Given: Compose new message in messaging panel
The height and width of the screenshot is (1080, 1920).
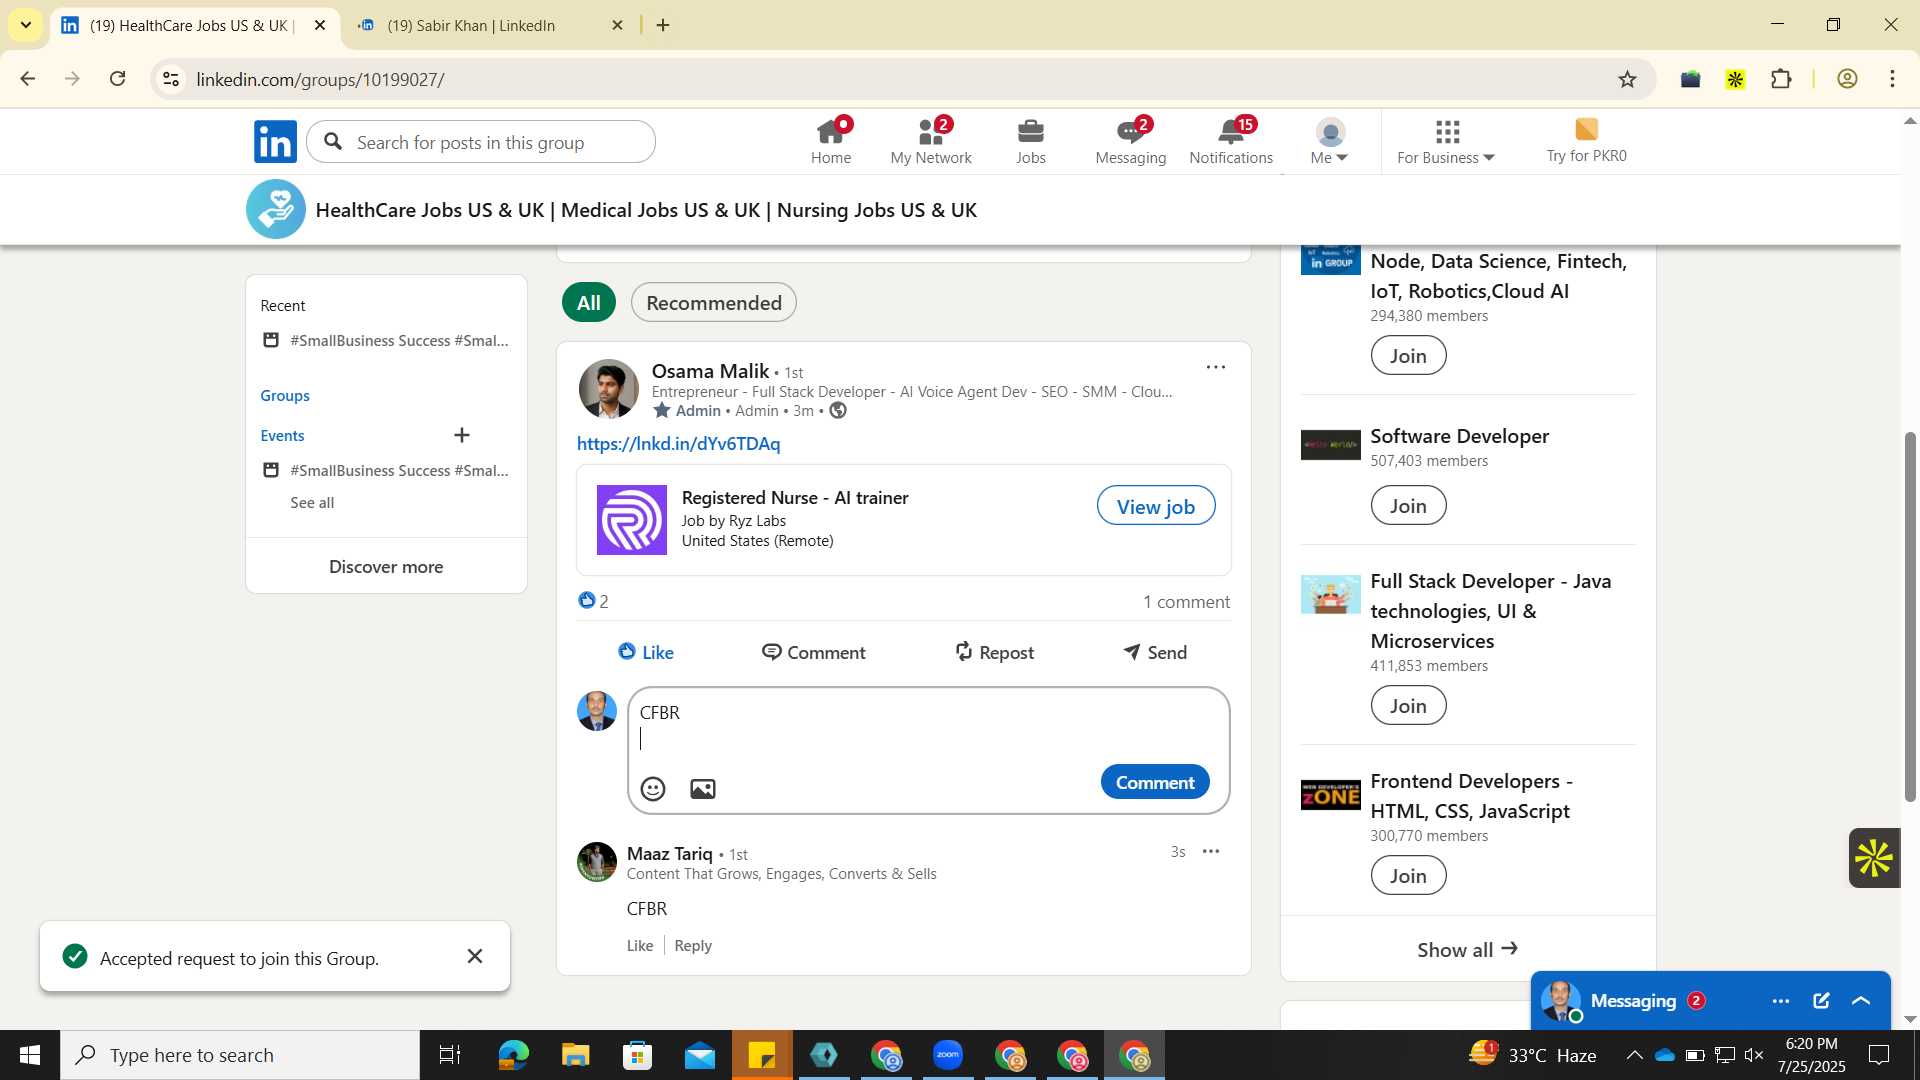Looking at the screenshot, I should 1821,1001.
